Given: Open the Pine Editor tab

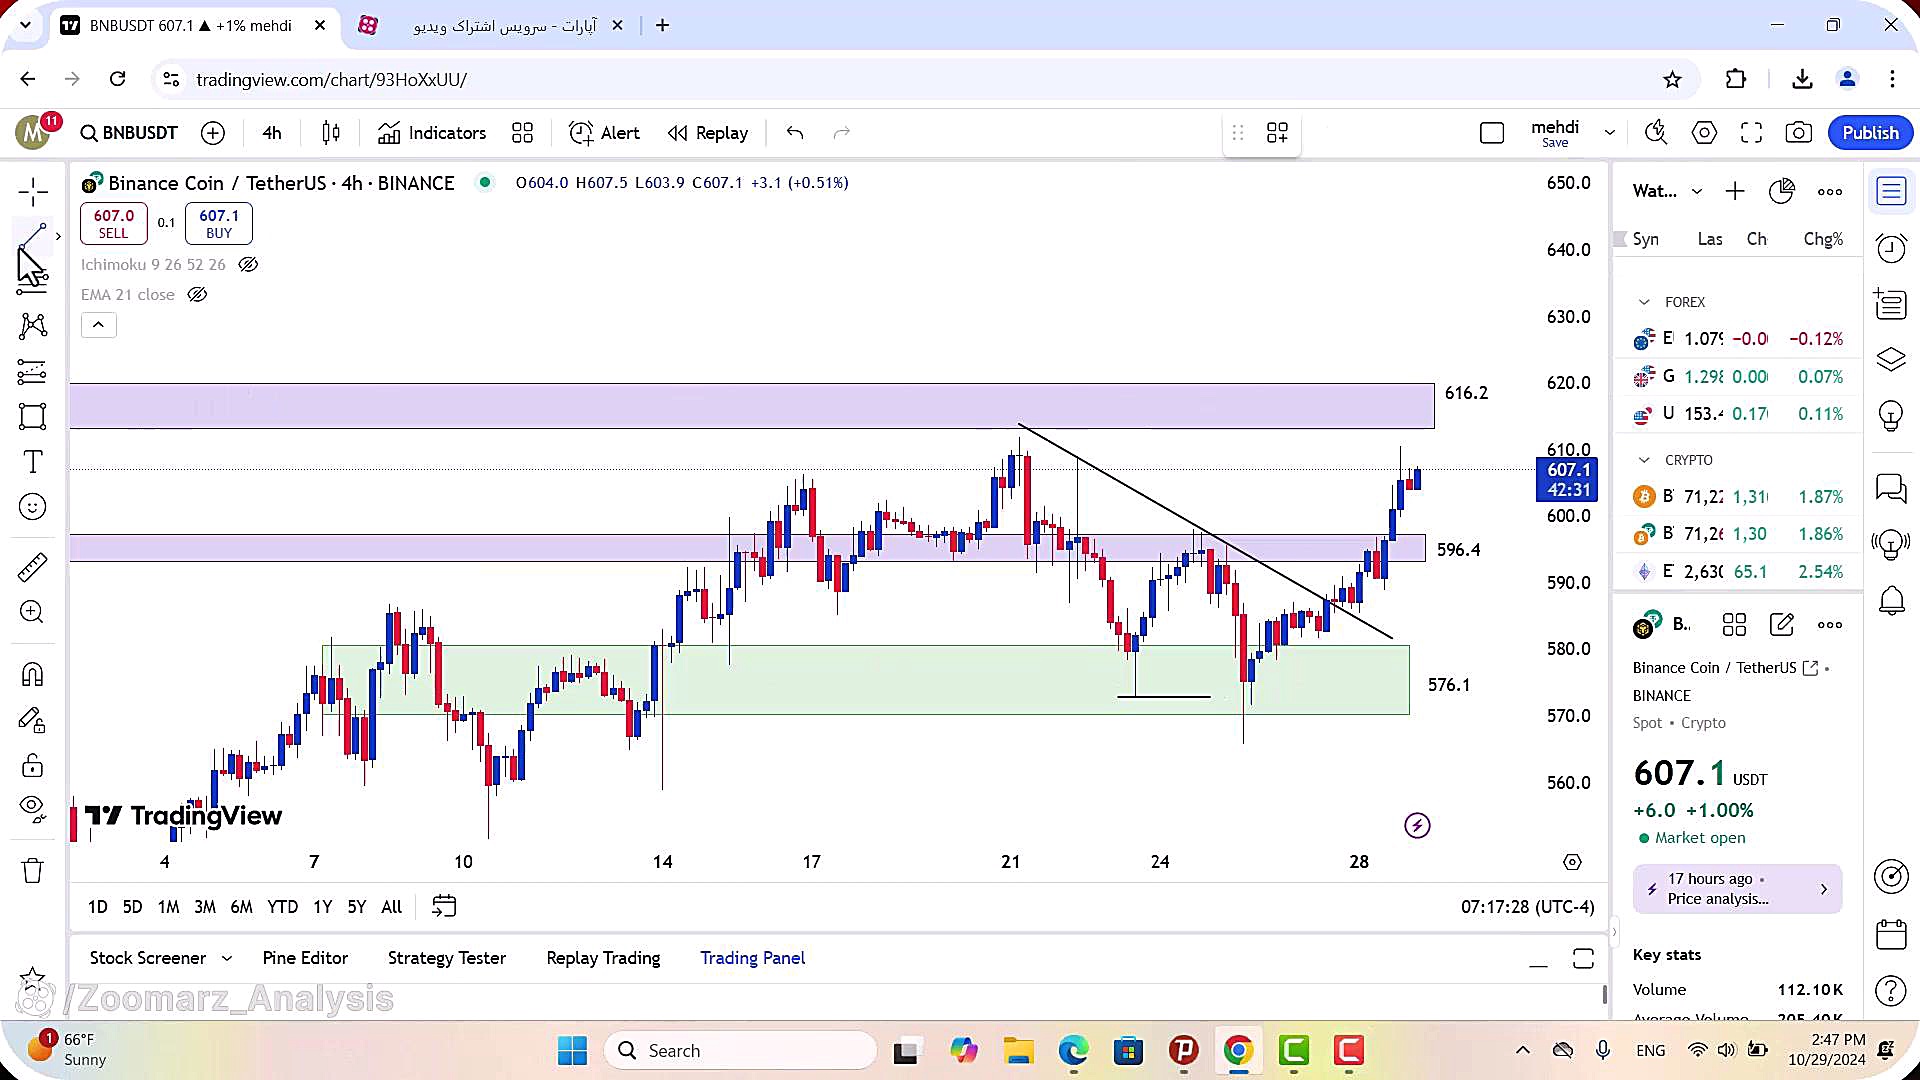Looking at the screenshot, I should pyautogui.click(x=305, y=958).
